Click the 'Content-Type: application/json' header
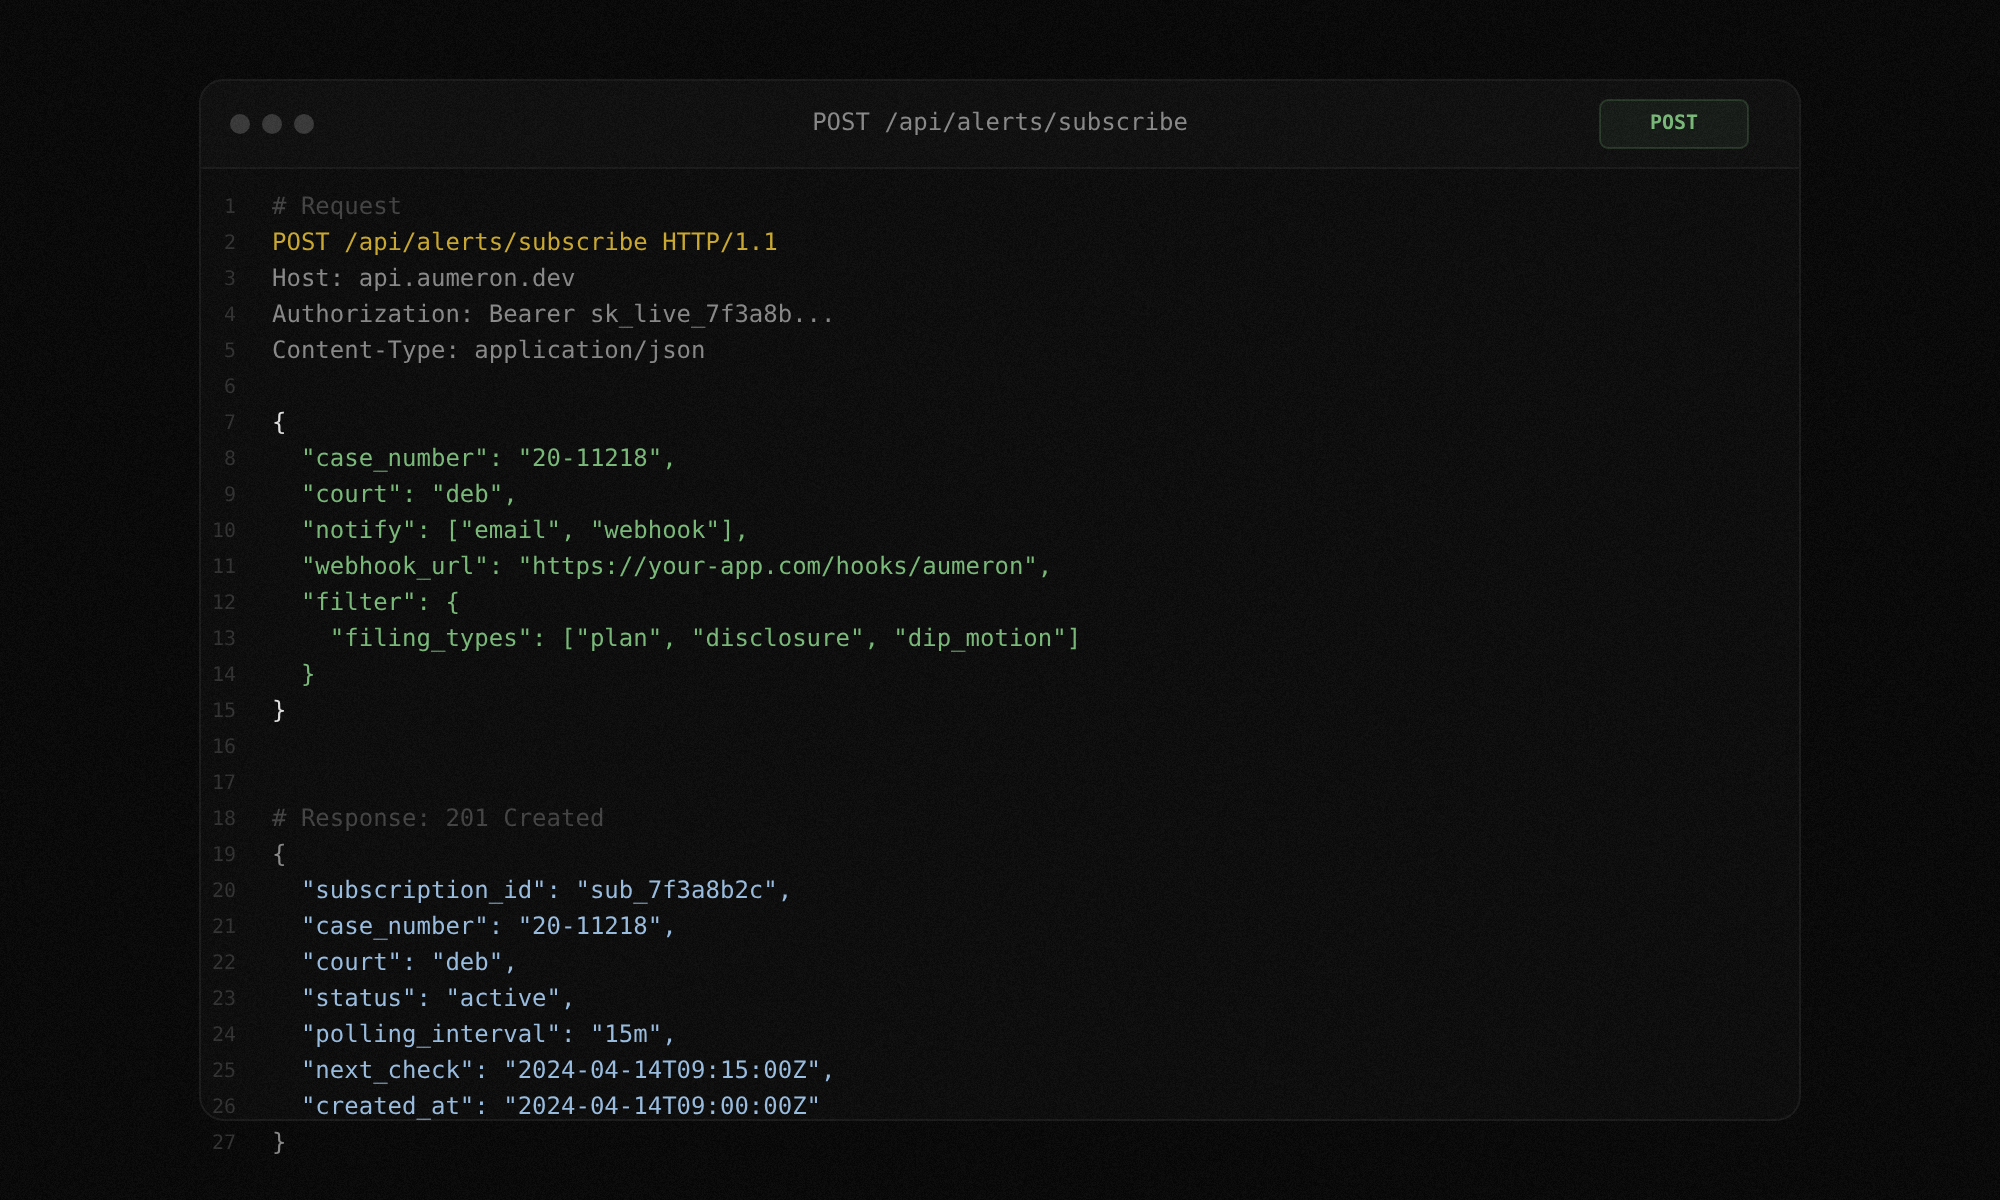This screenshot has height=1200, width=2000. 488,350
